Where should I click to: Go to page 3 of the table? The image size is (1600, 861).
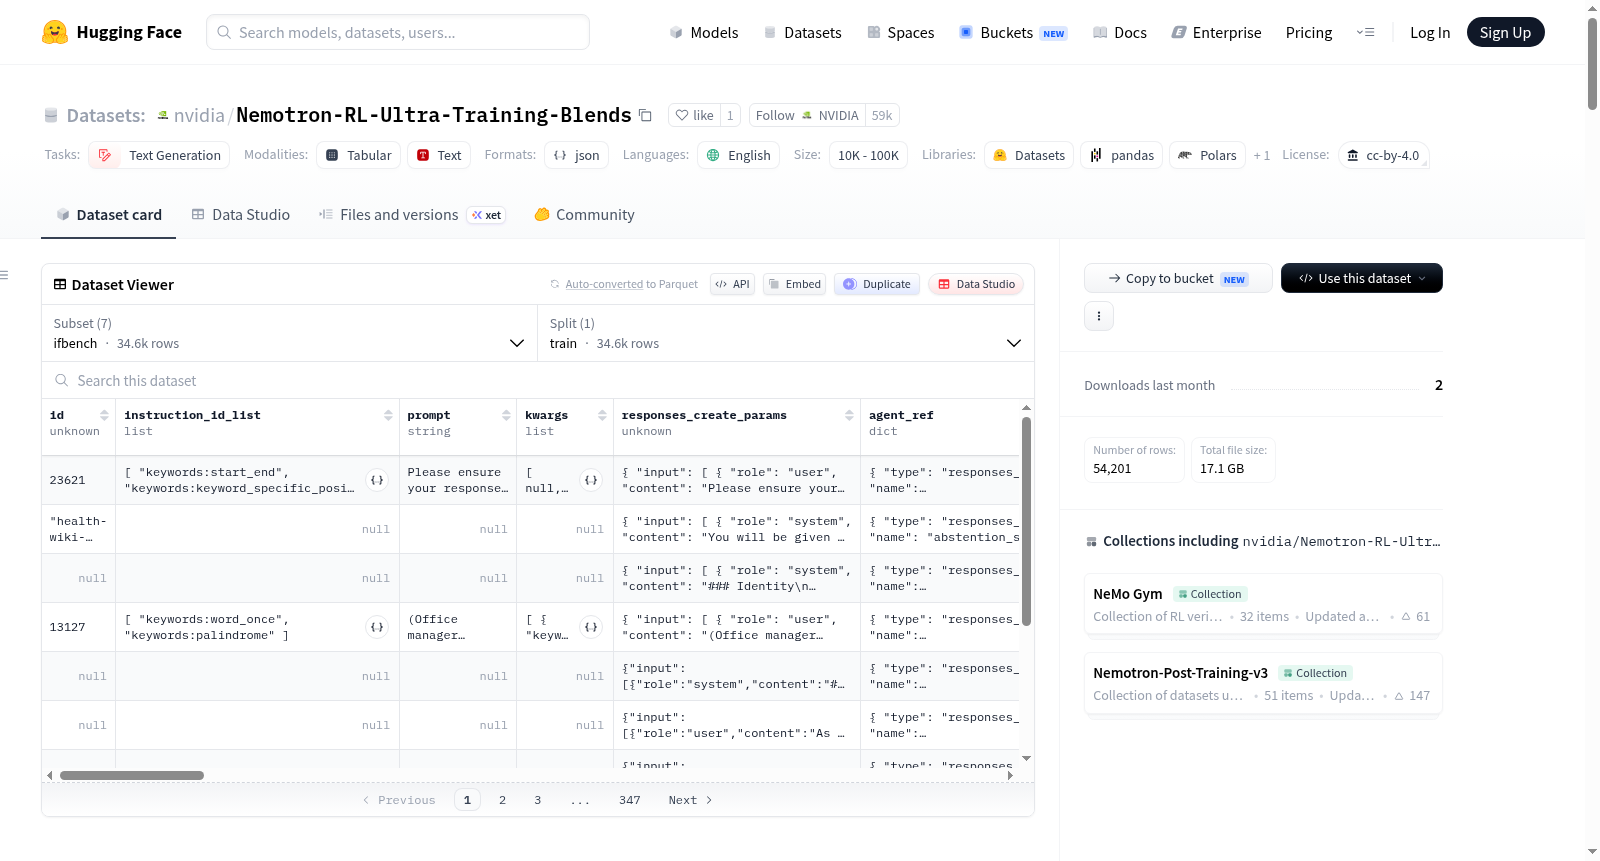(x=538, y=800)
